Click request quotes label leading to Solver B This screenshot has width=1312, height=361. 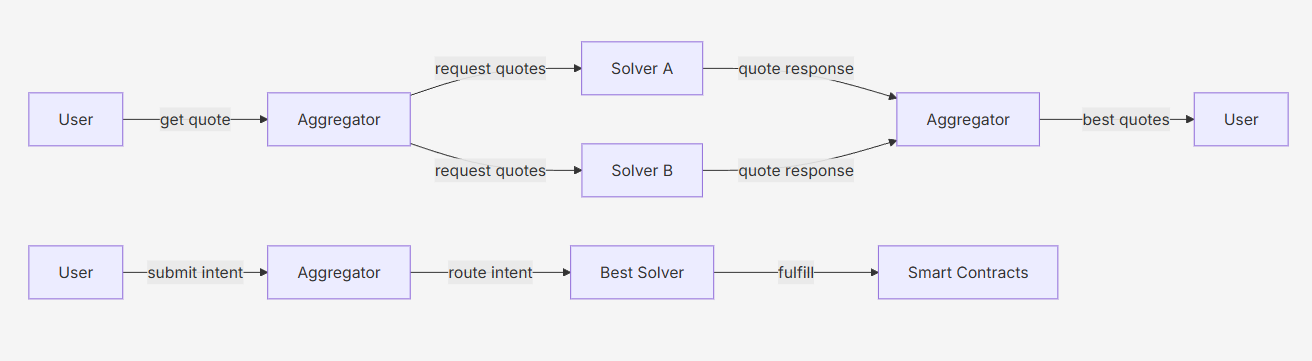[490, 171]
